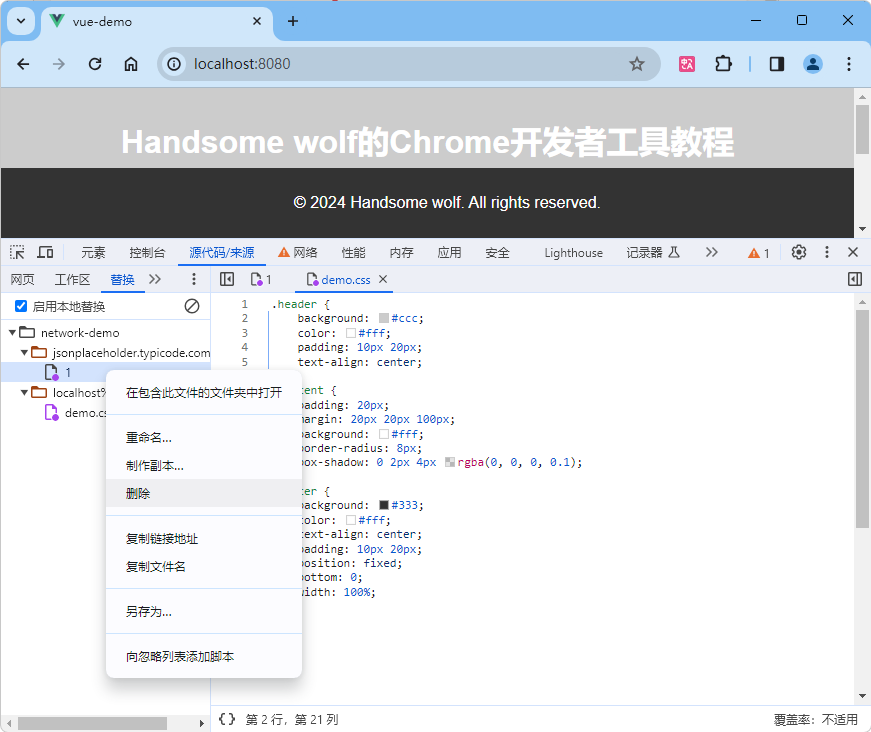Screen dimensions: 871x732
Task: Open Chrome three-dot menu
Action: 848,64
